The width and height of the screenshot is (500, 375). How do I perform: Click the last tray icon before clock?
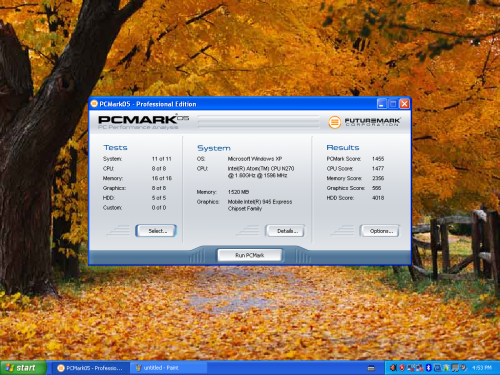click(464, 368)
